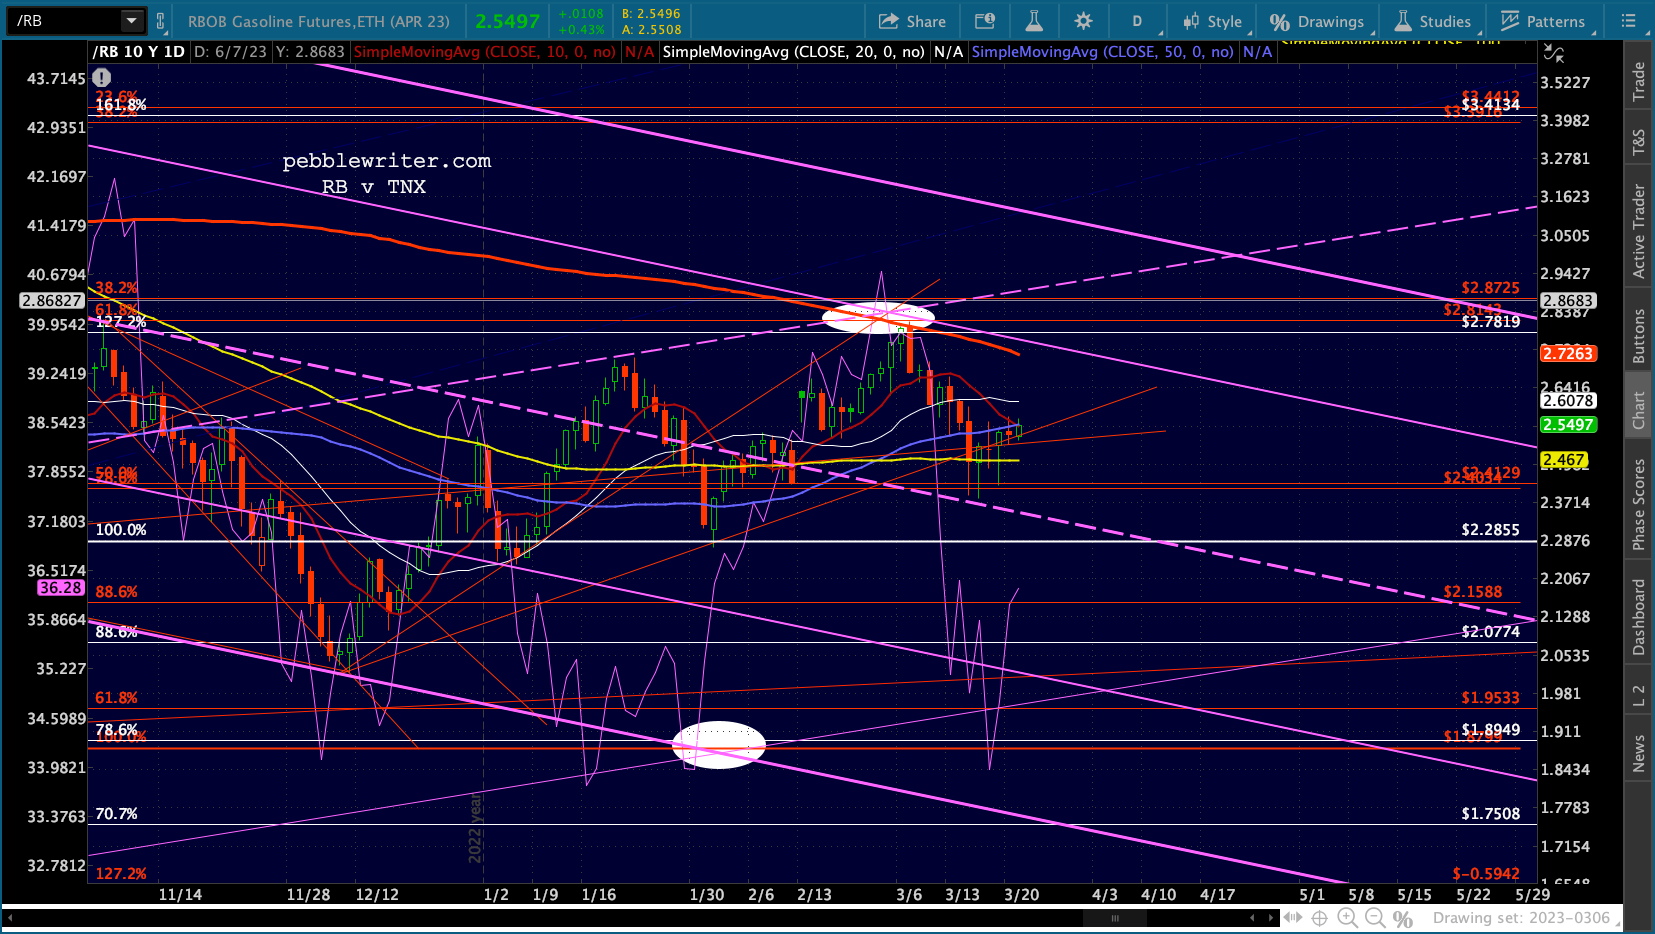Open the D timeframe aggregation selector
The height and width of the screenshot is (934, 1655).
pos(1137,21)
